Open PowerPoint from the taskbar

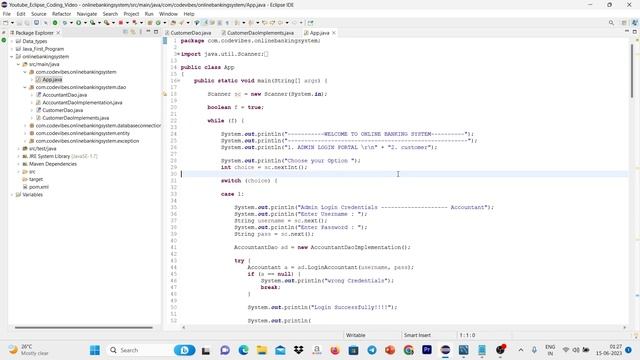[390, 350]
